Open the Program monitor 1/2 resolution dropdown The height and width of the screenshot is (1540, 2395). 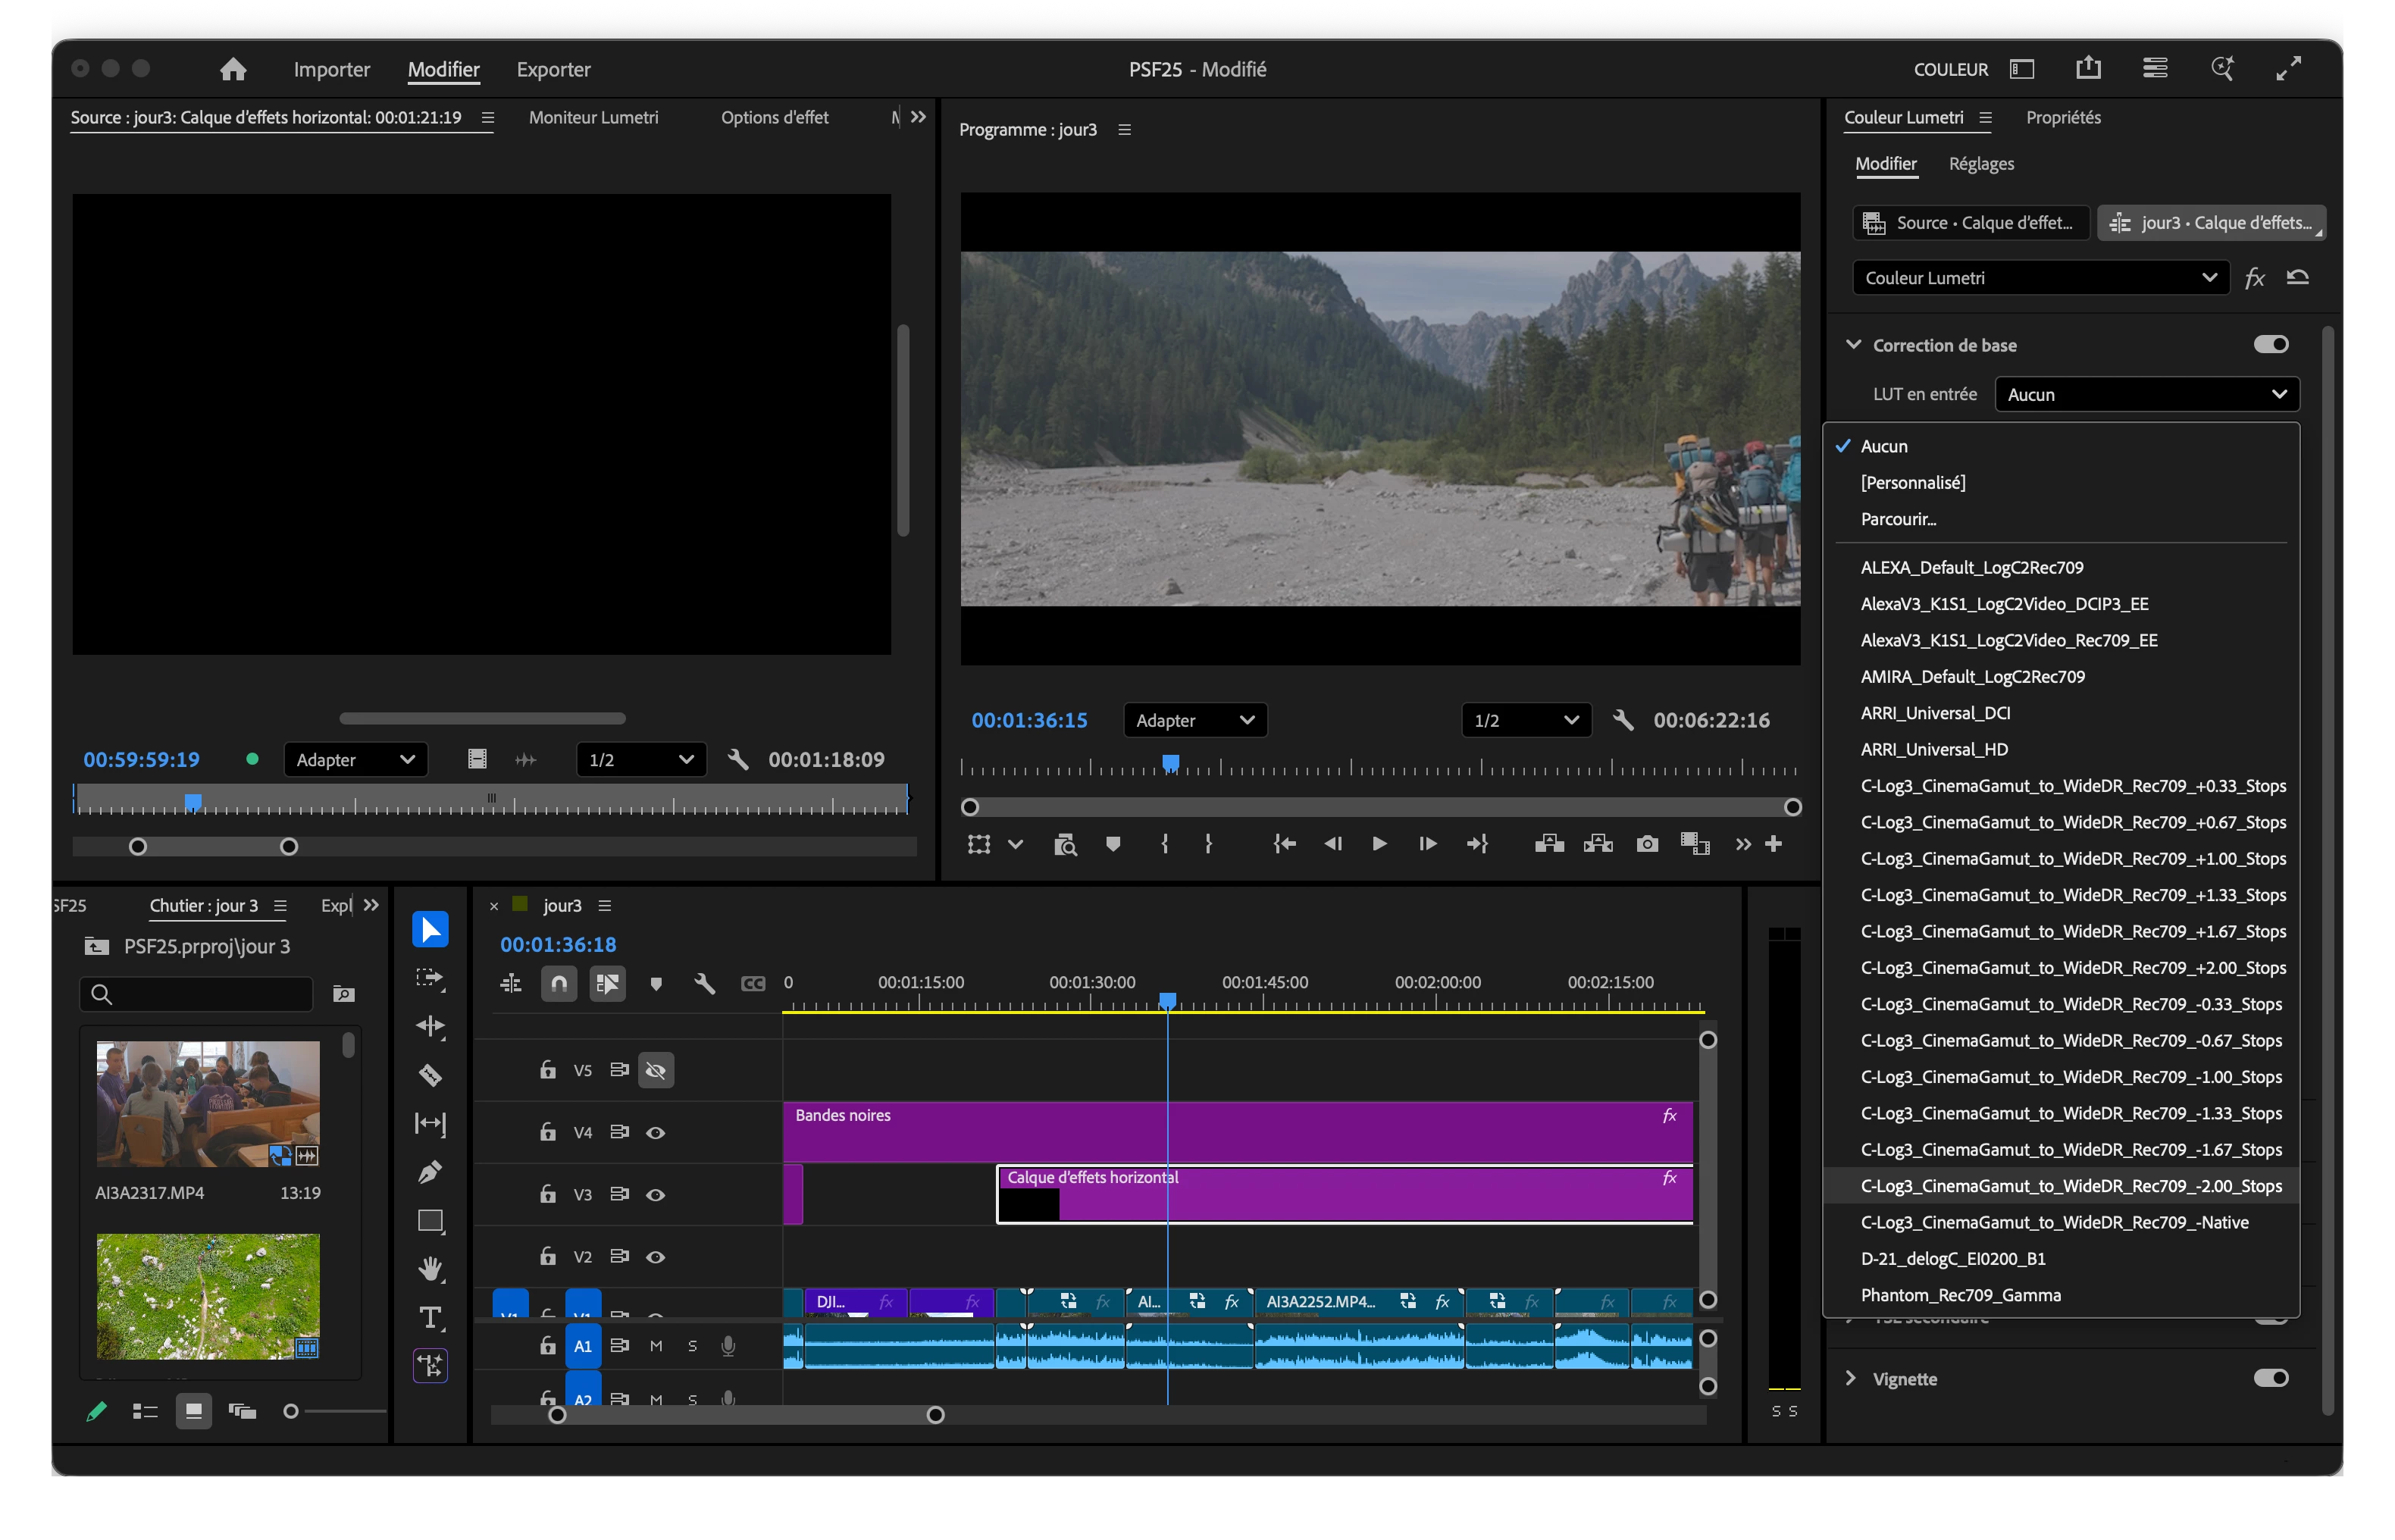pyautogui.click(x=1524, y=720)
